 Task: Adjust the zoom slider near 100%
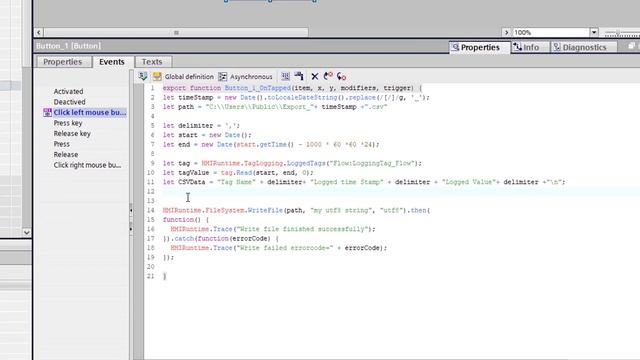618,32
